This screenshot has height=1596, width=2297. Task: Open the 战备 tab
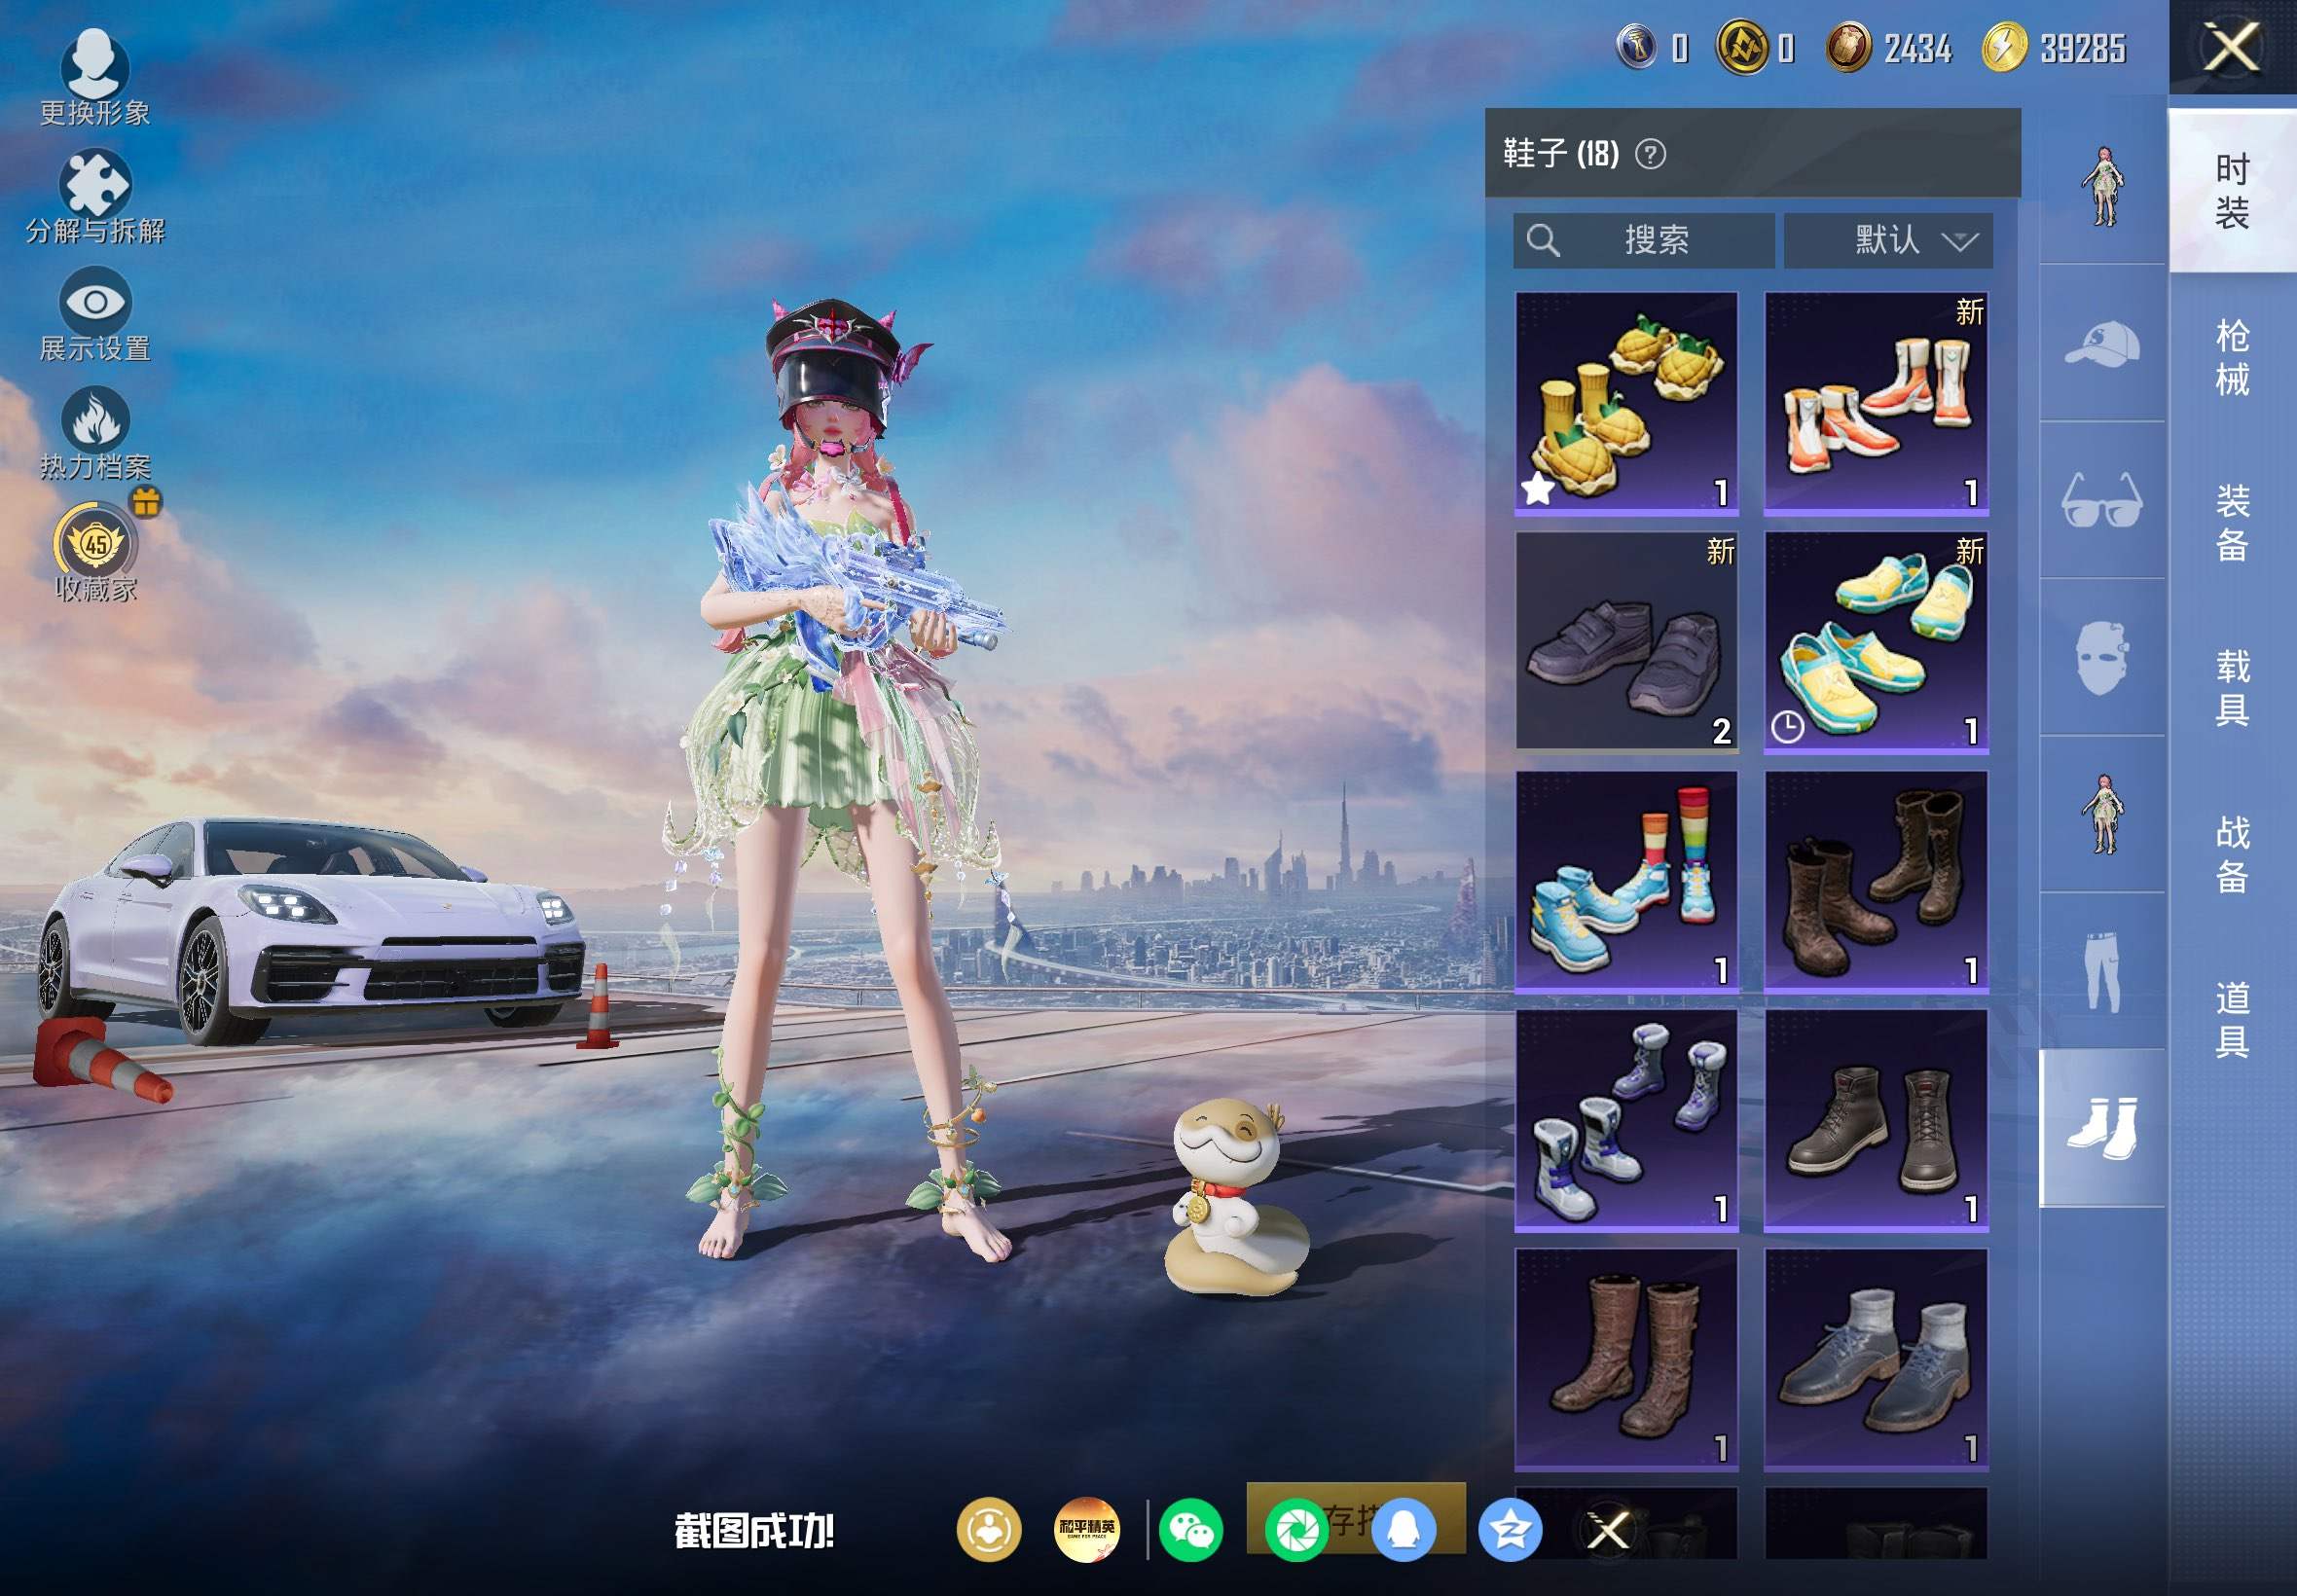click(2232, 854)
